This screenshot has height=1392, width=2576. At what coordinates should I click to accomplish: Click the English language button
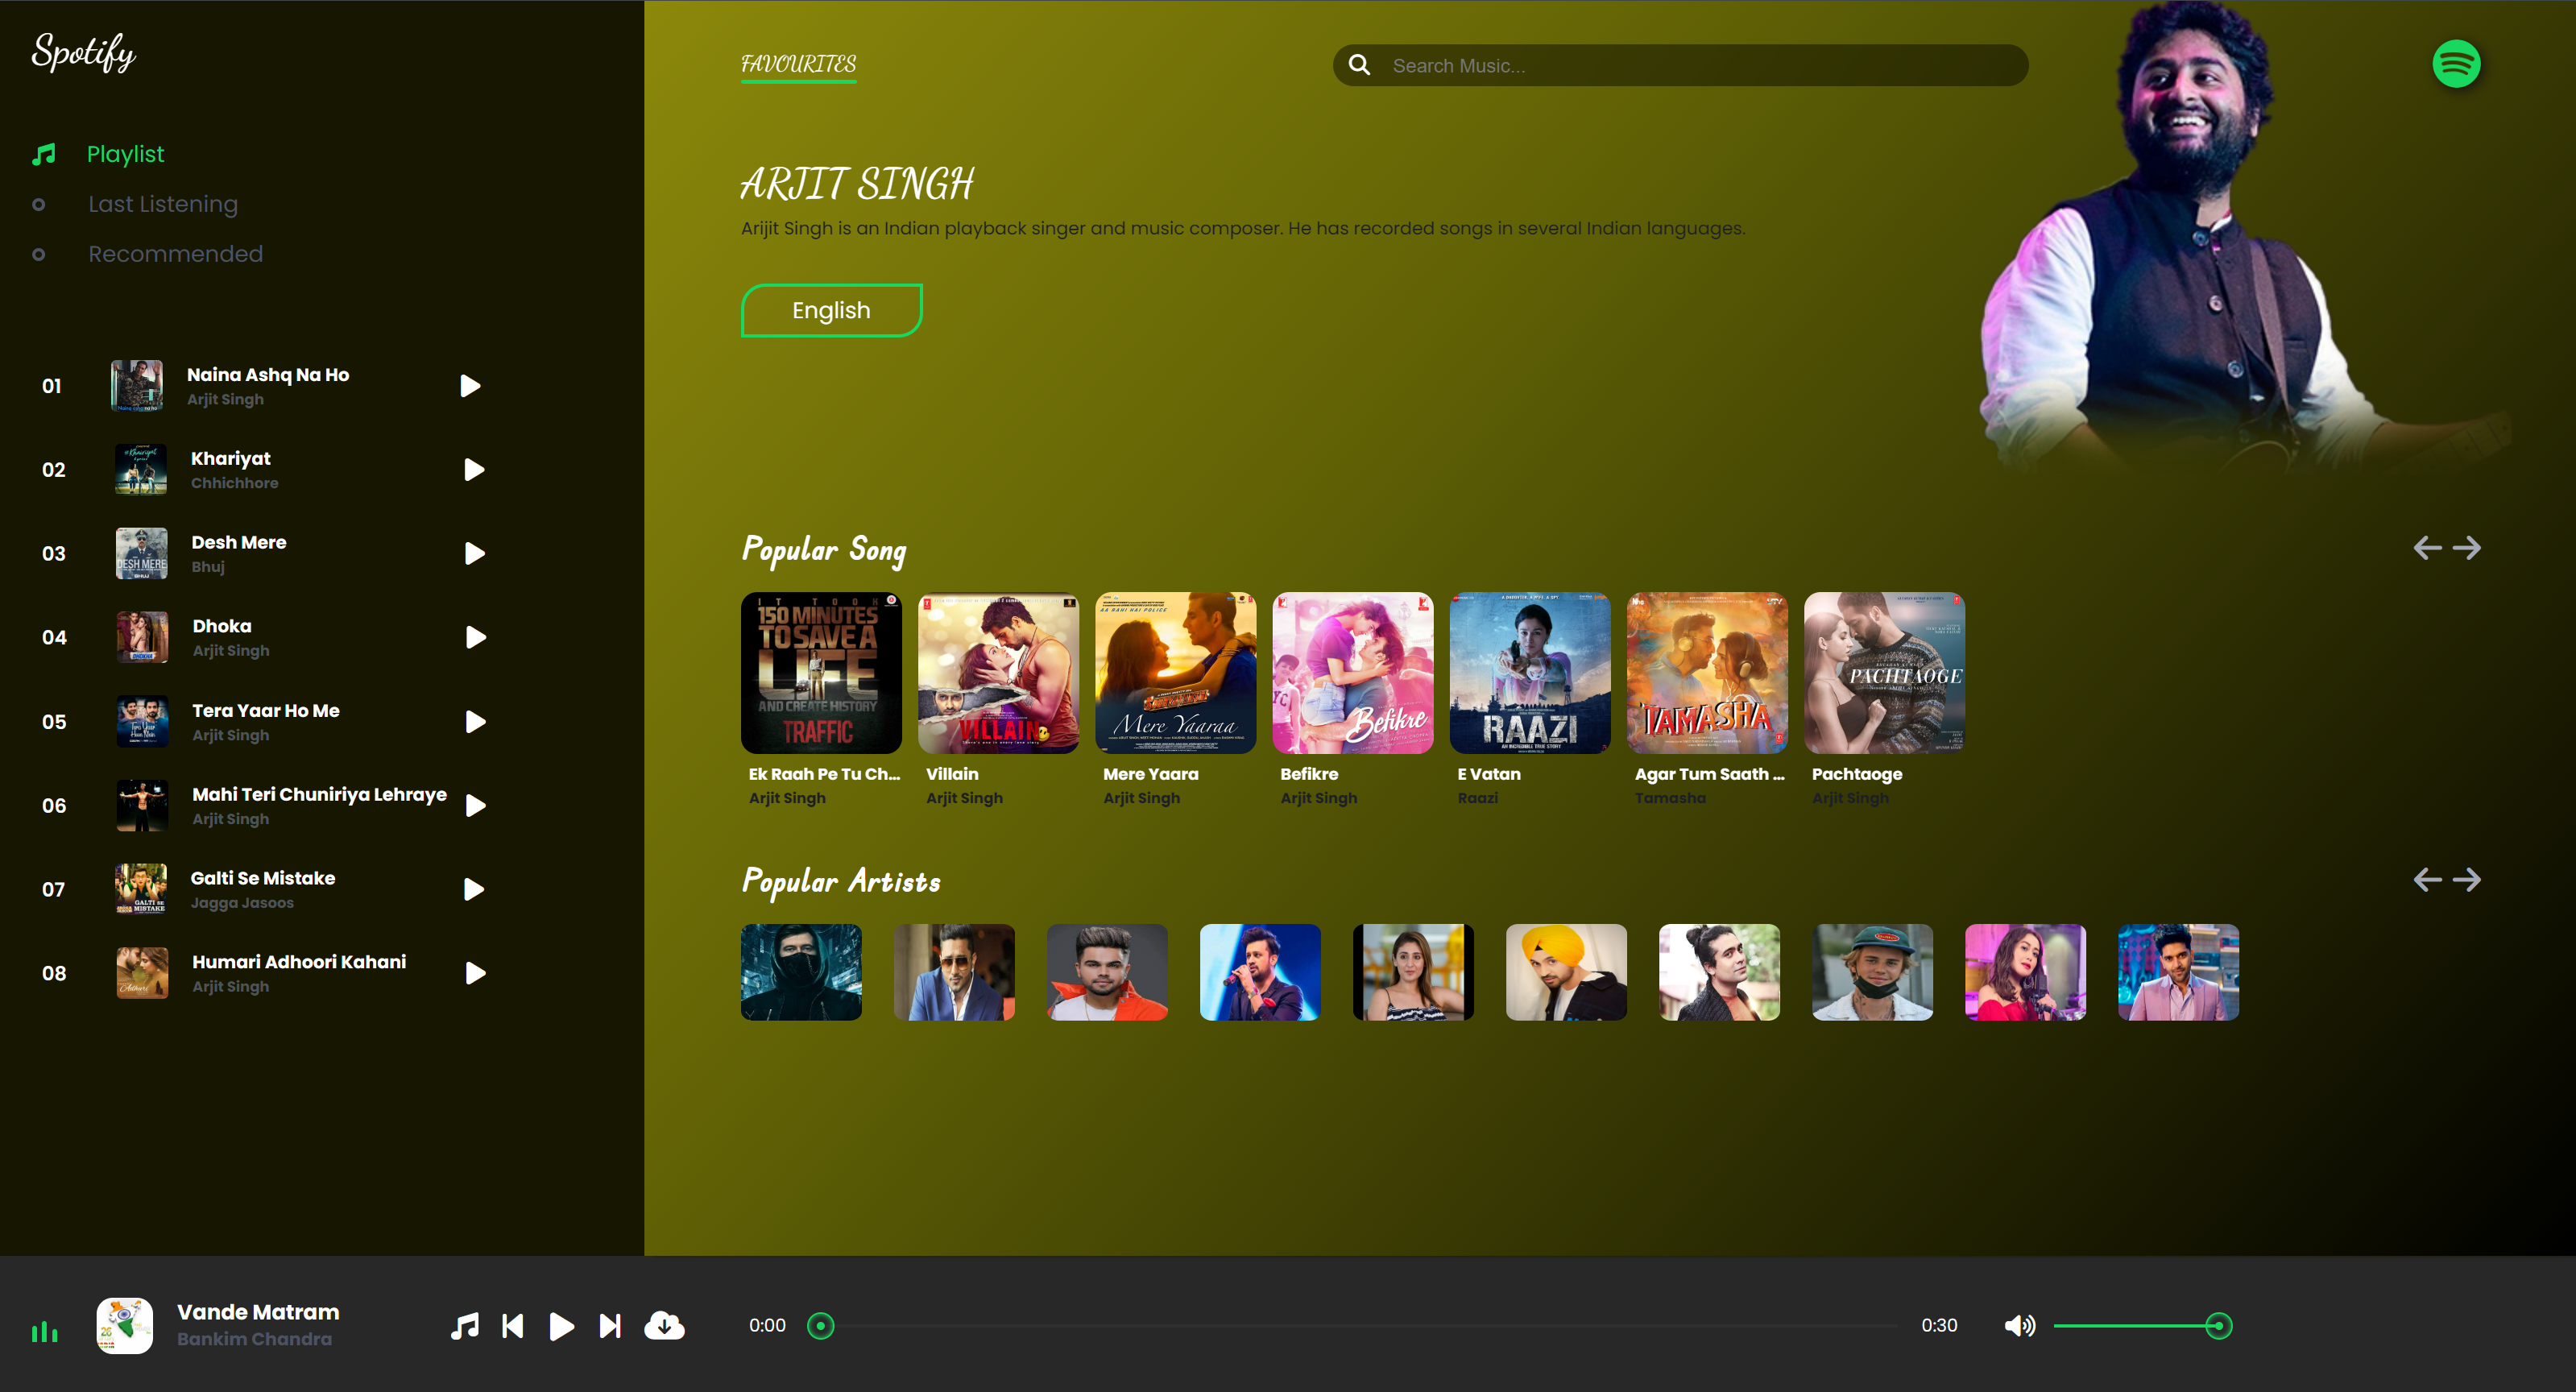(831, 311)
